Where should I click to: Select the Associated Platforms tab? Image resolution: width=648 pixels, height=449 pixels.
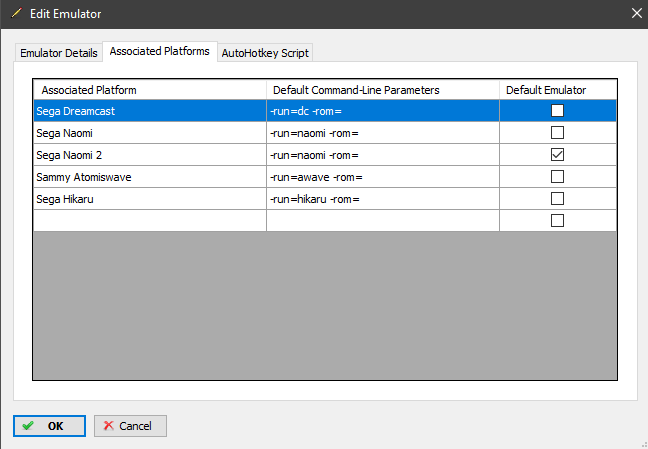[160, 51]
